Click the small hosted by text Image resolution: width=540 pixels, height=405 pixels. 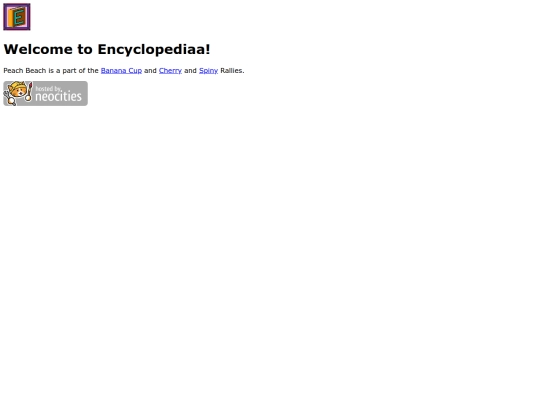click(x=48, y=89)
